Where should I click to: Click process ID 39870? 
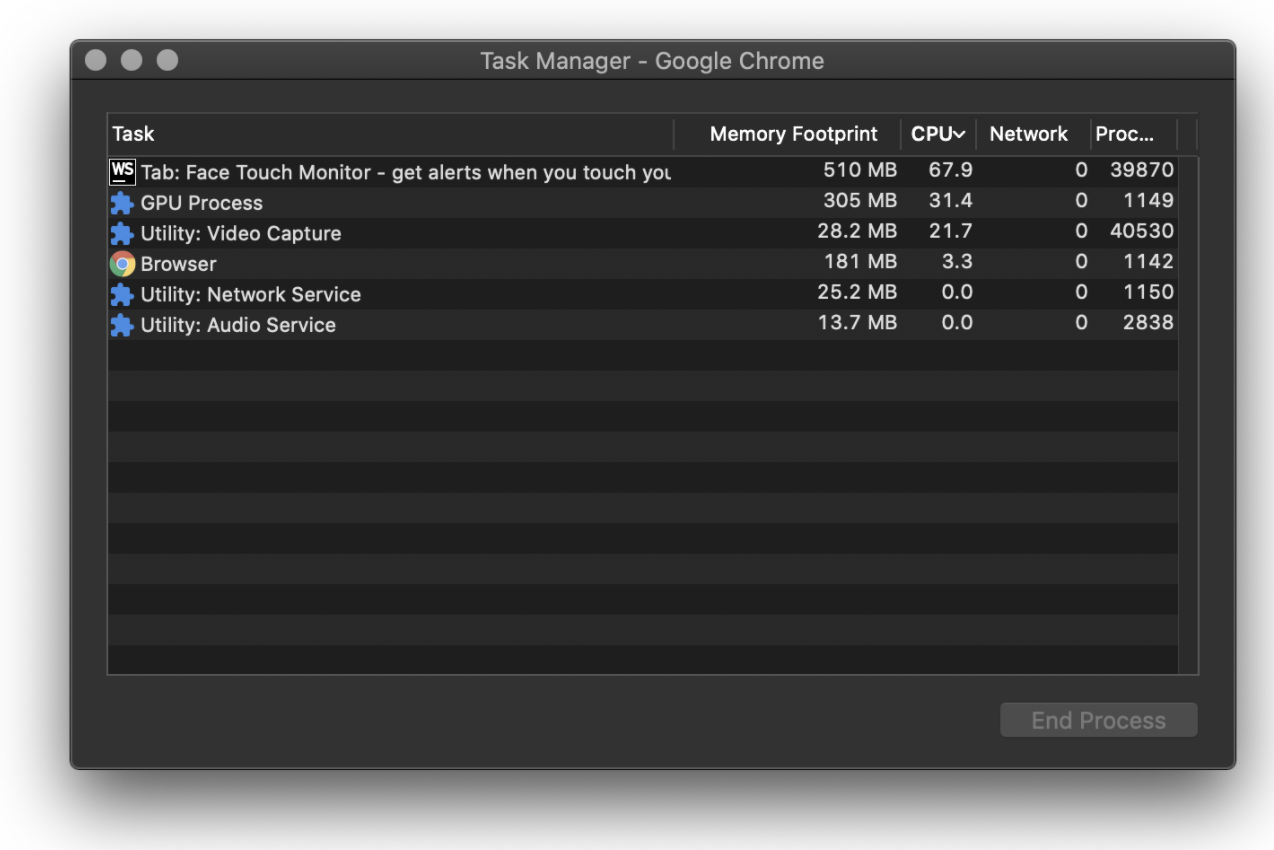coord(1142,170)
